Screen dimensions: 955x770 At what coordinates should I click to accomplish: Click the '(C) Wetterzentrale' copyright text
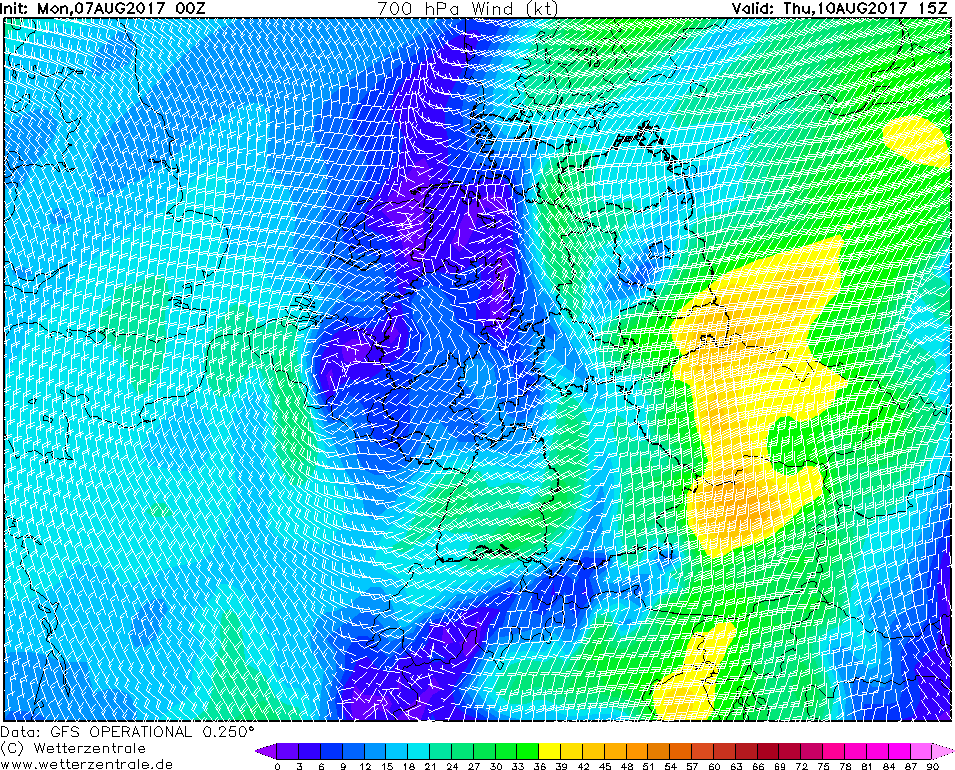point(73,748)
